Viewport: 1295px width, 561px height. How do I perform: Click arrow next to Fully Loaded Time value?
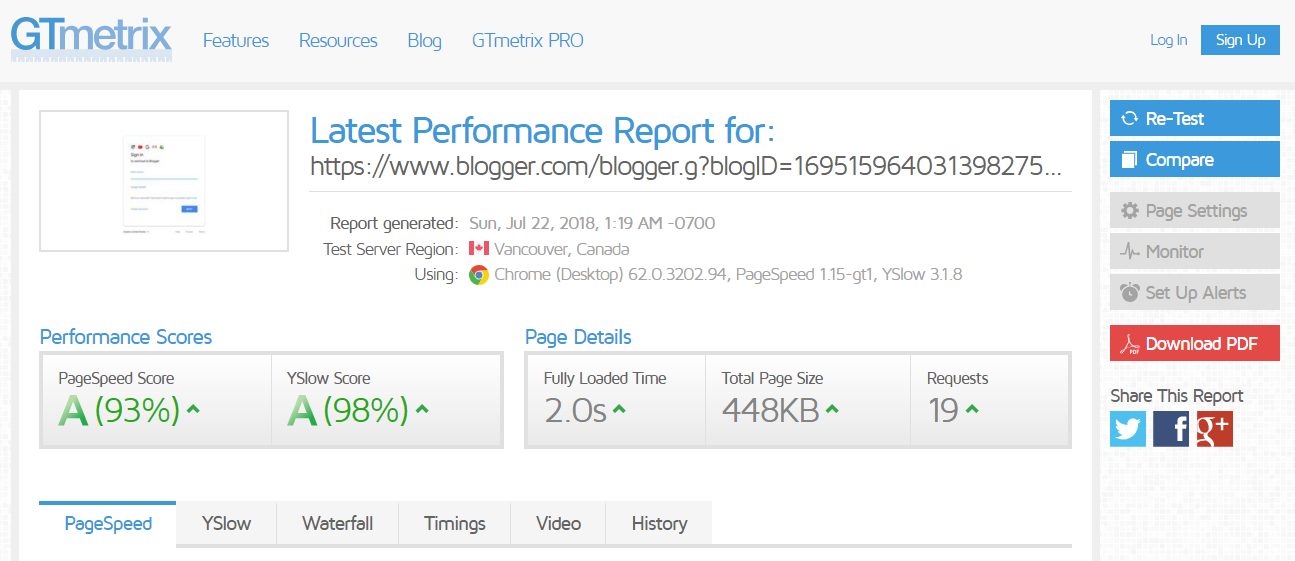(619, 409)
